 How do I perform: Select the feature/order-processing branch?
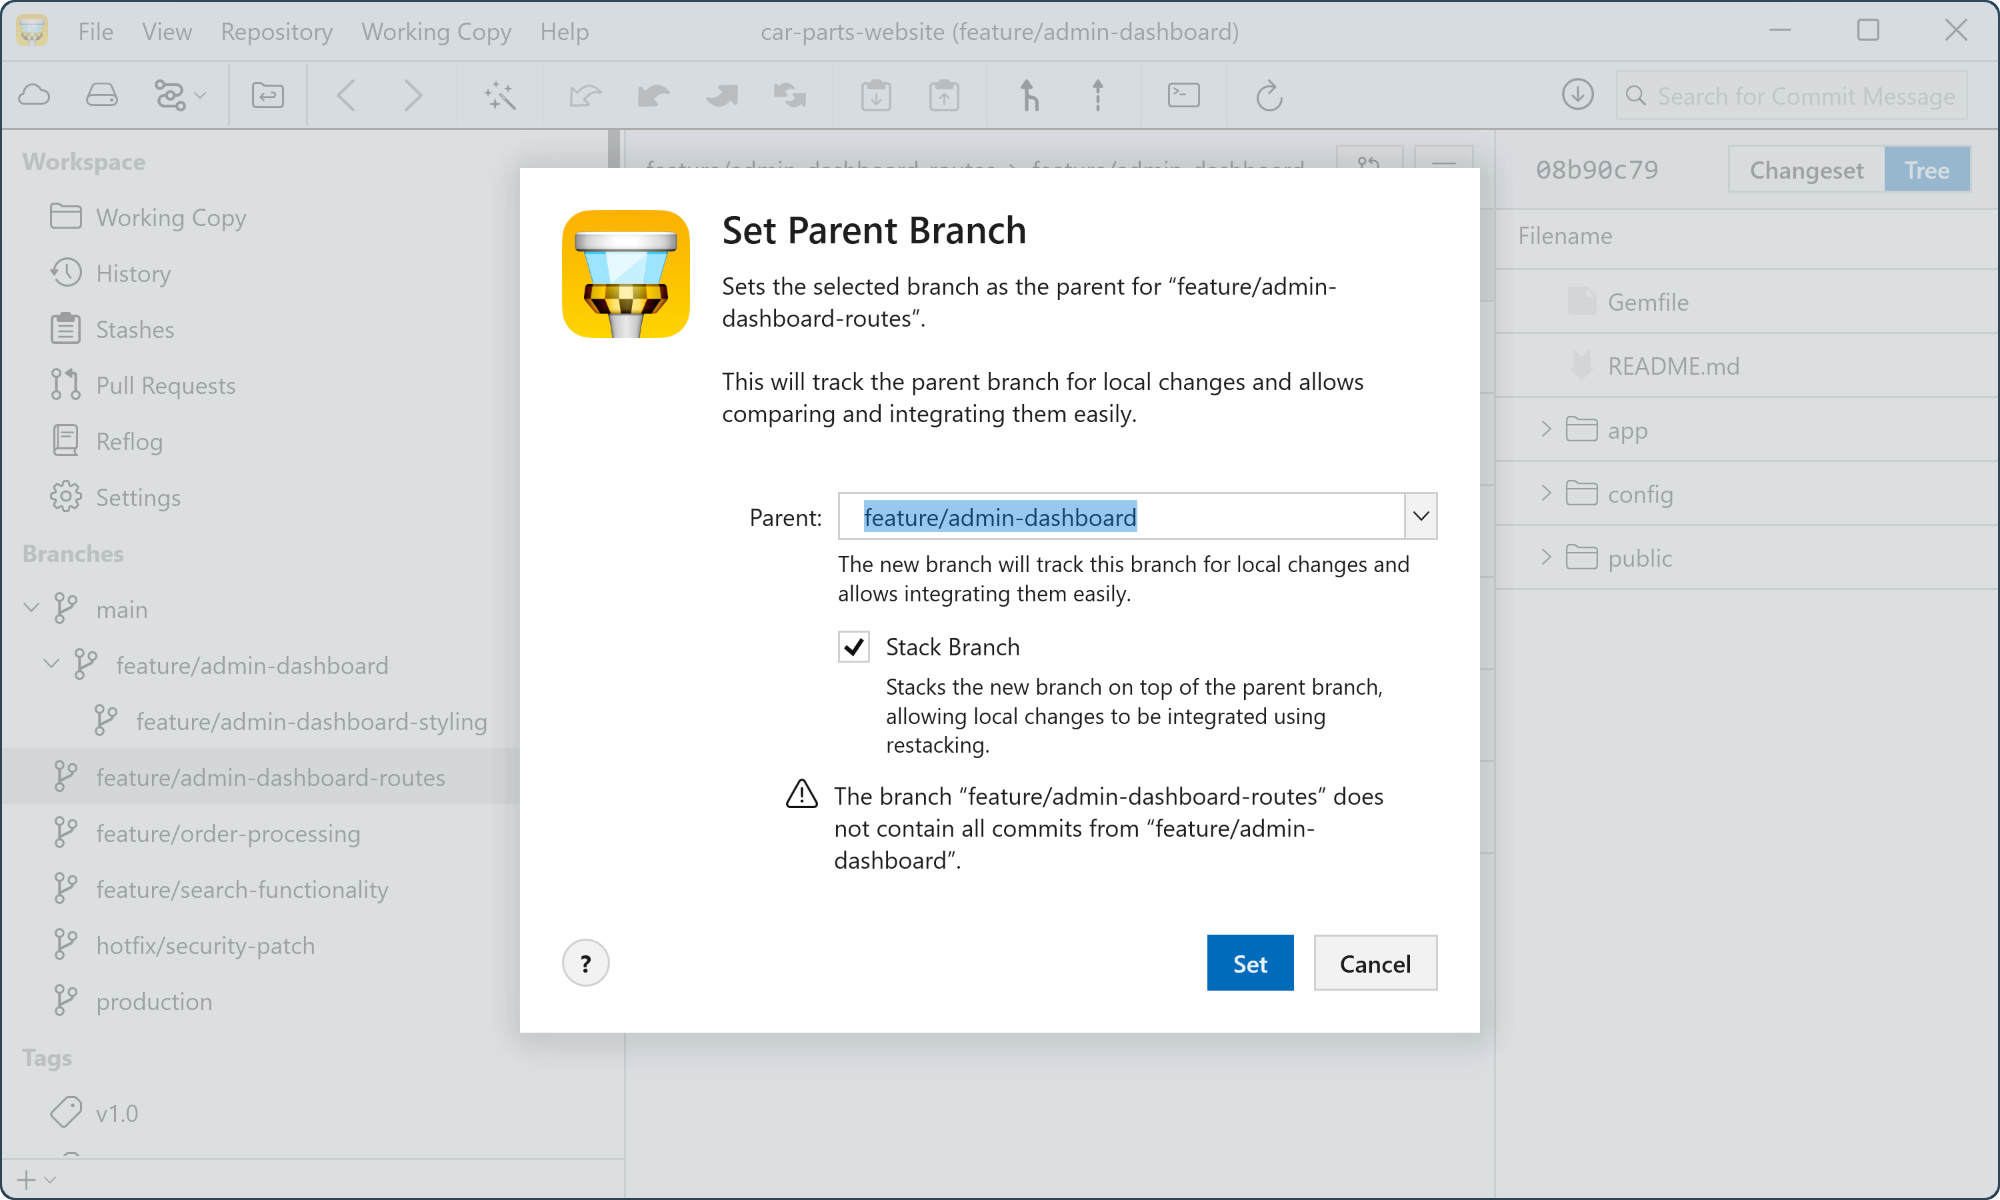228,833
